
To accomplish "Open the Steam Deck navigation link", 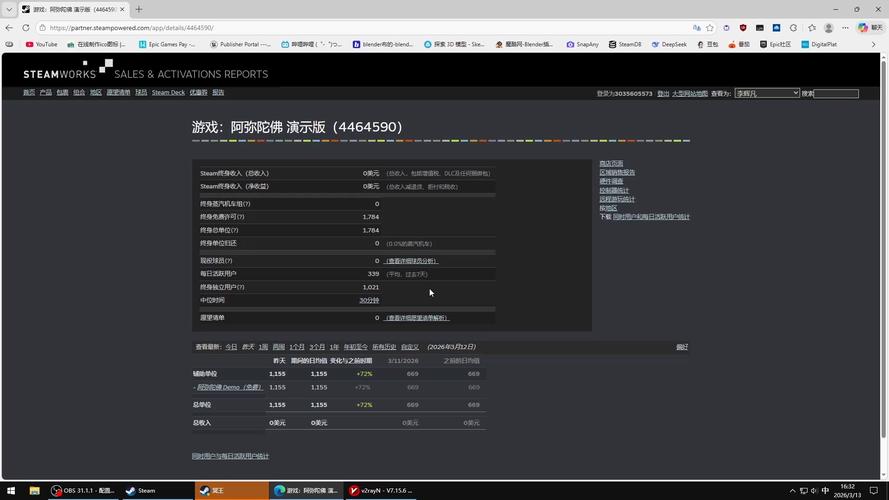I will [x=168, y=92].
